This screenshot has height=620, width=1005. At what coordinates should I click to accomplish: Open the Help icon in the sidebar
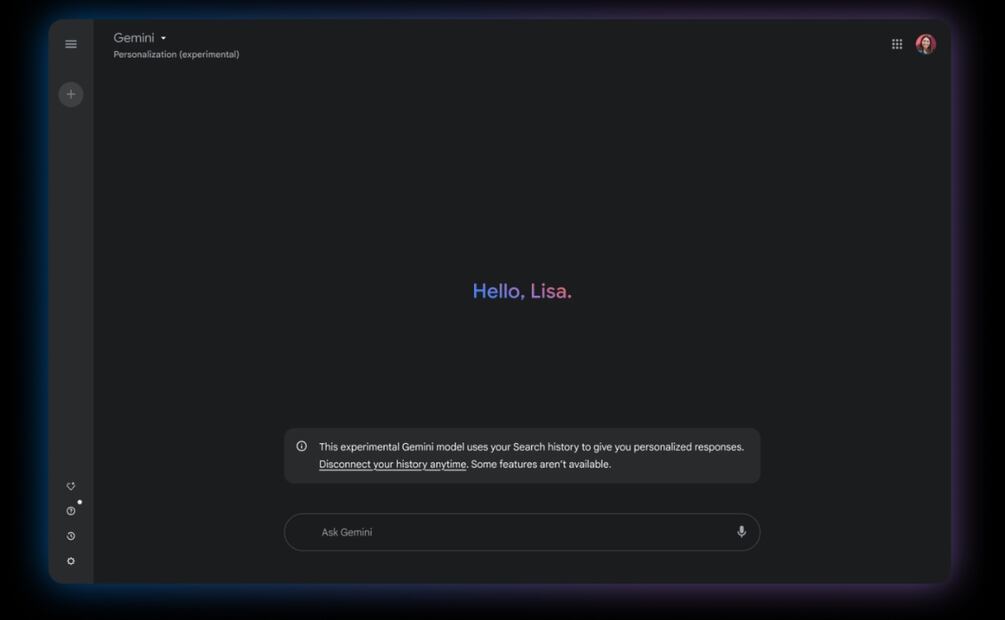(x=71, y=511)
